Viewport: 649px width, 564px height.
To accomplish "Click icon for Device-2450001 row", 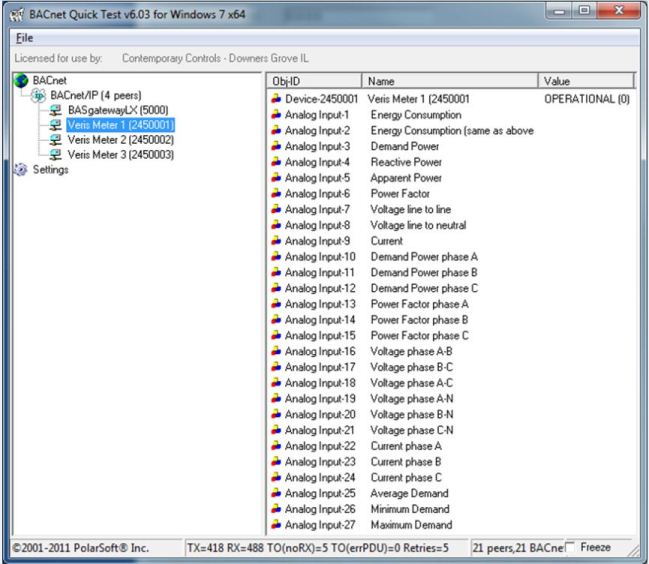I will tap(276, 99).
